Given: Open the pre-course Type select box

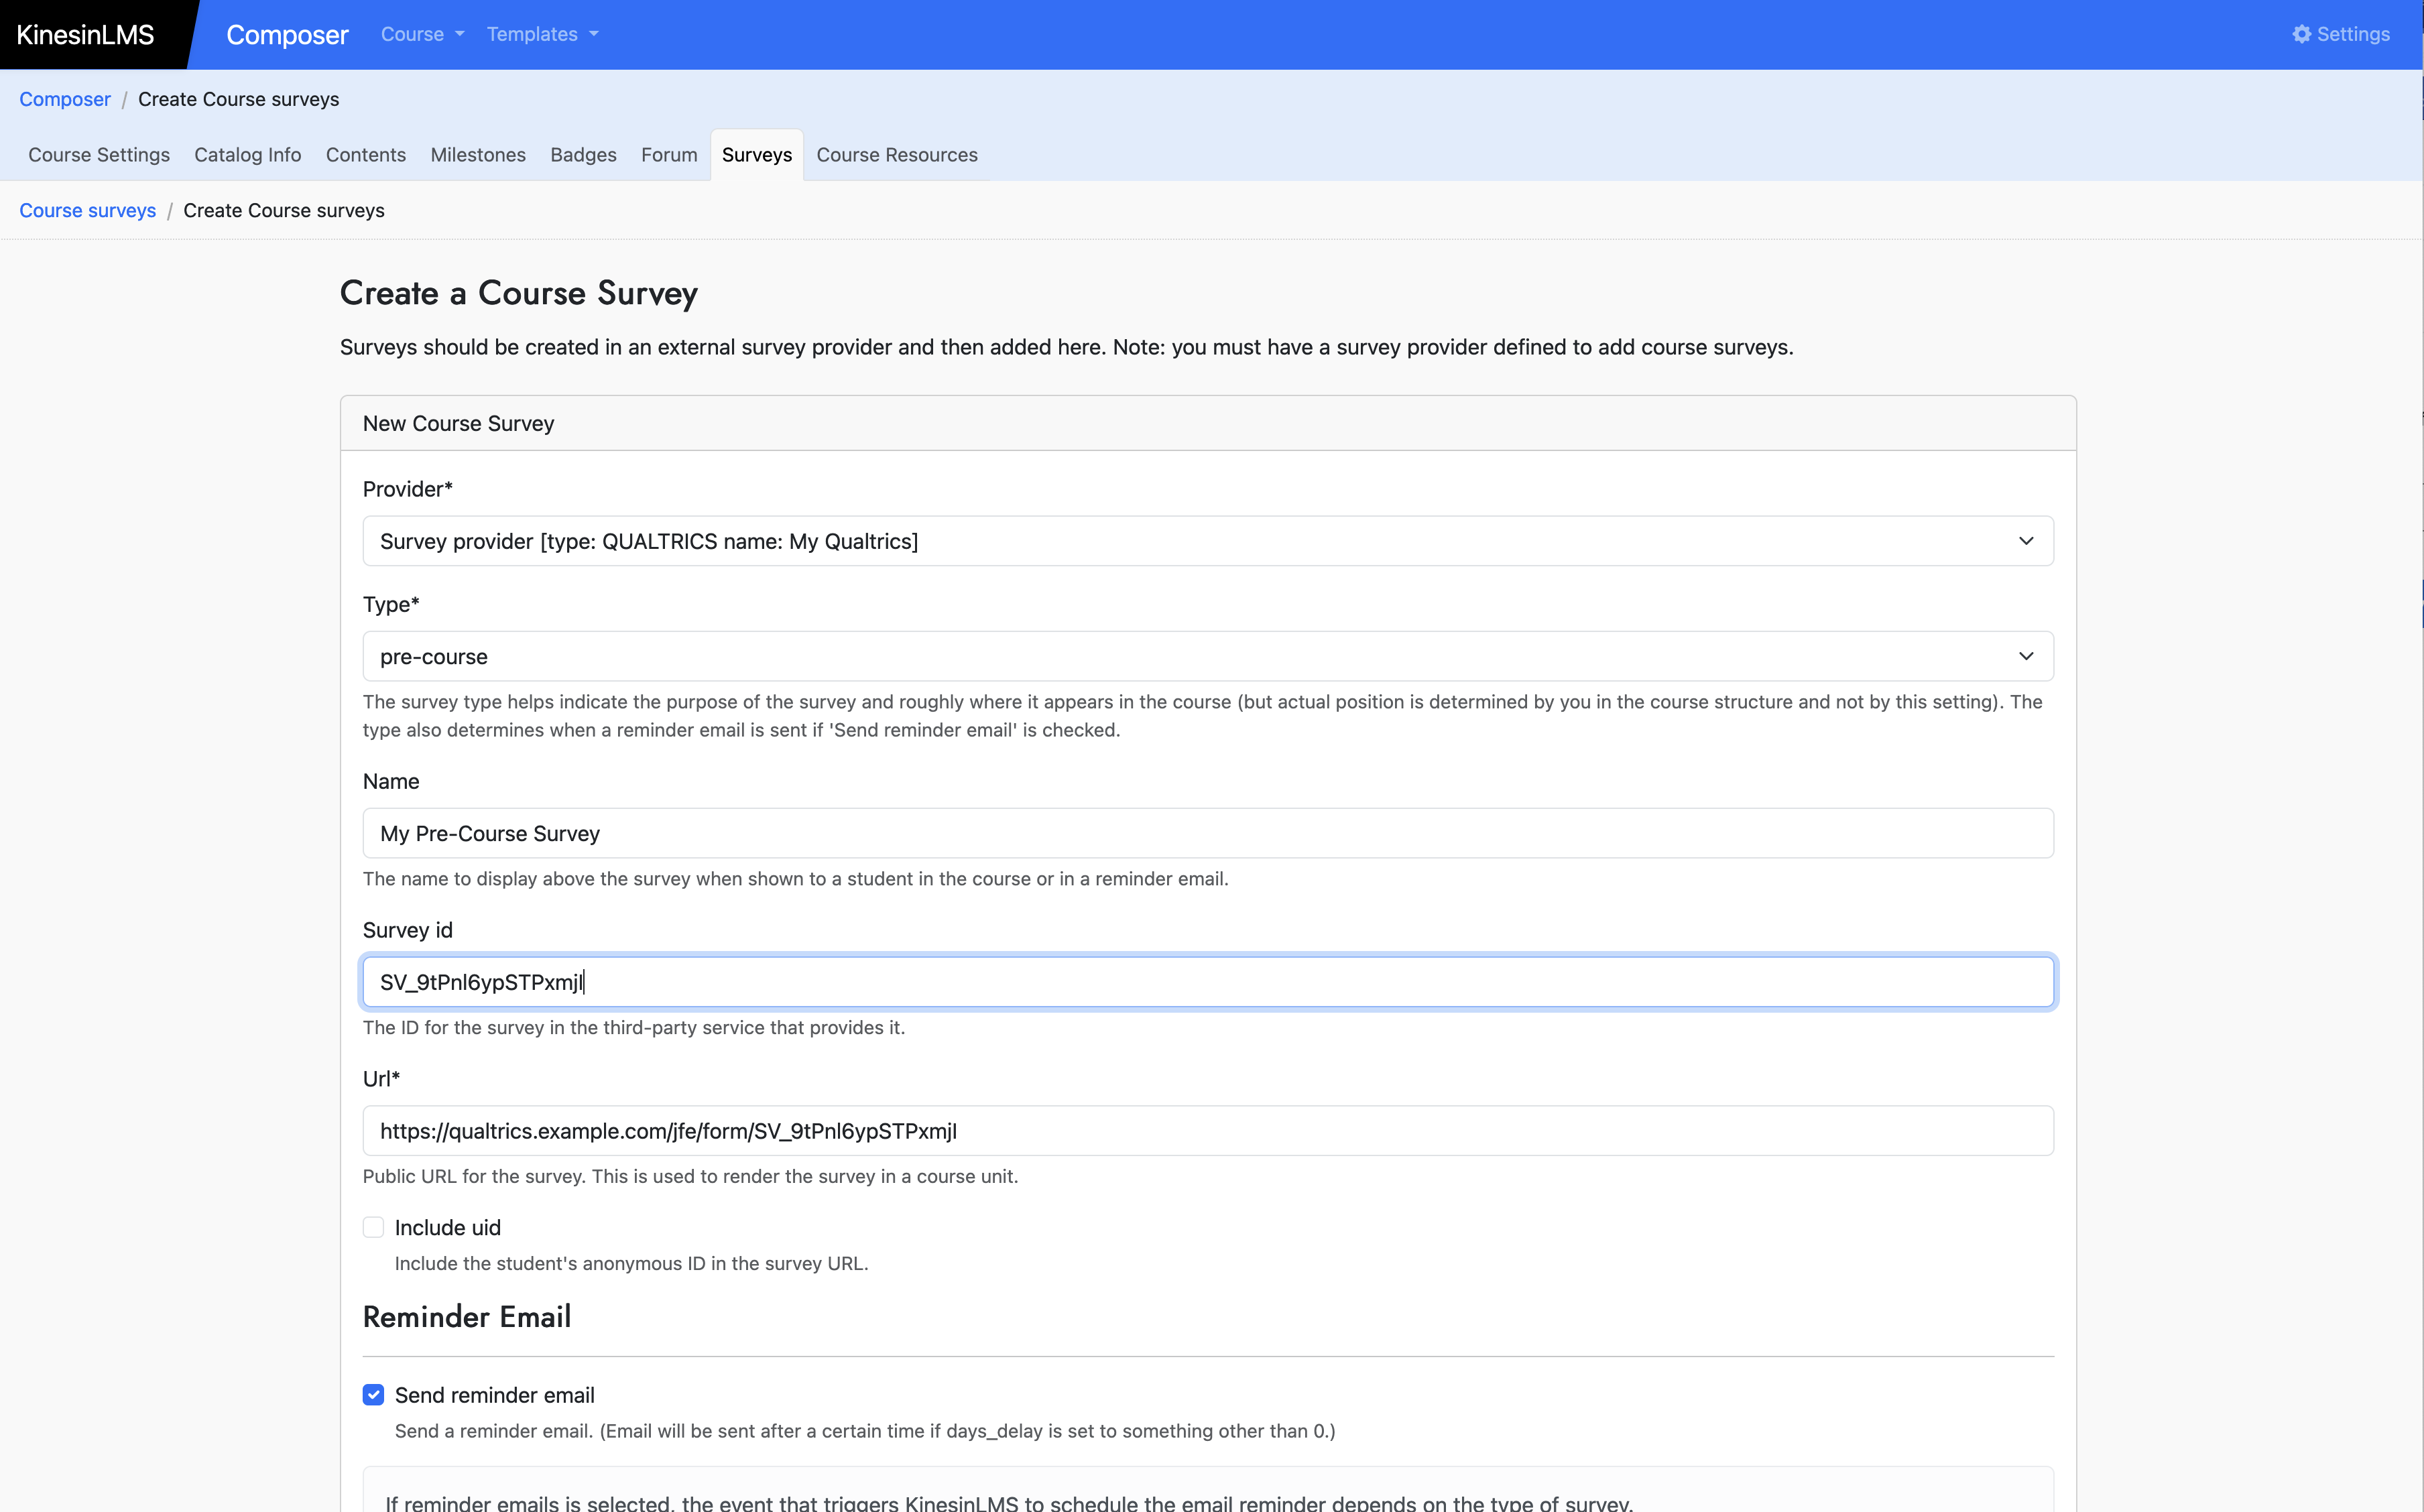Looking at the screenshot, I should coord(1190,657).
